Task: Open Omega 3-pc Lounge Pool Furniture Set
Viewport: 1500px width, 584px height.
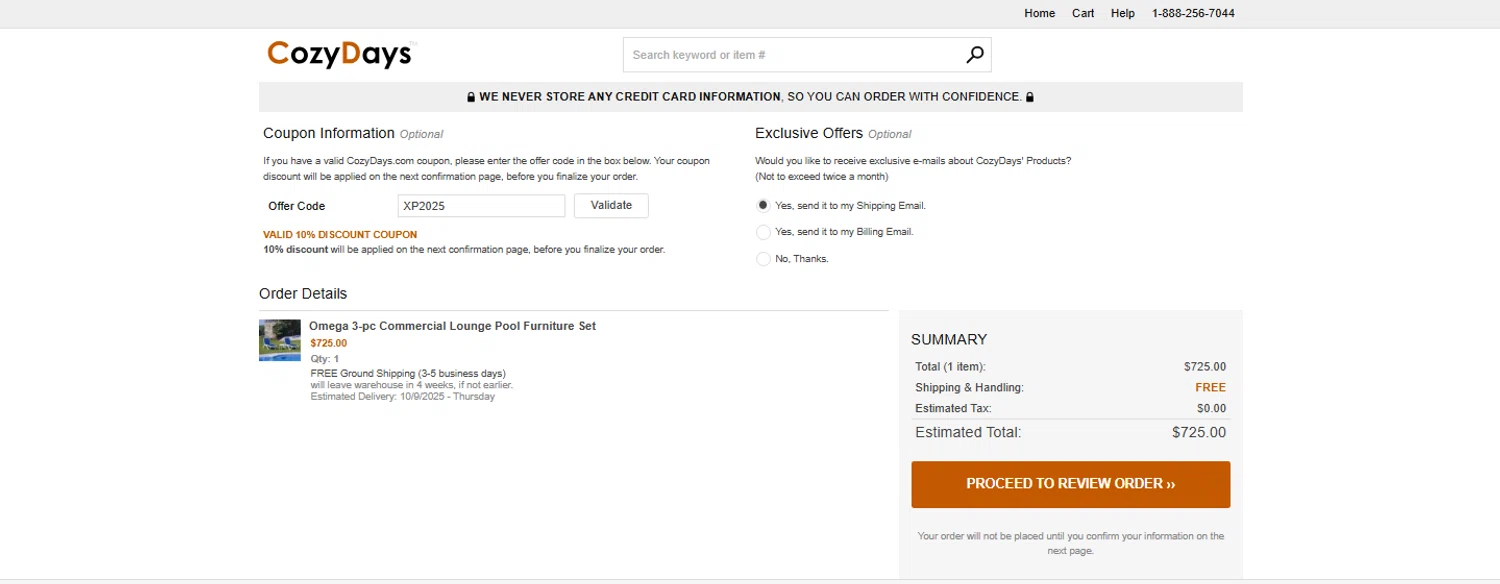Action: coord(452,326)
